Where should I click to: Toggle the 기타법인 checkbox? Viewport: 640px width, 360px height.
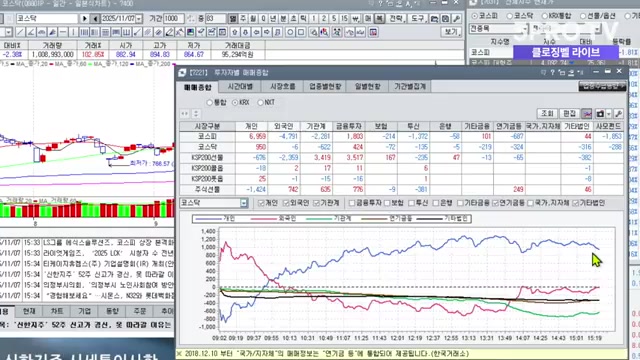click(x=576, y=203)
